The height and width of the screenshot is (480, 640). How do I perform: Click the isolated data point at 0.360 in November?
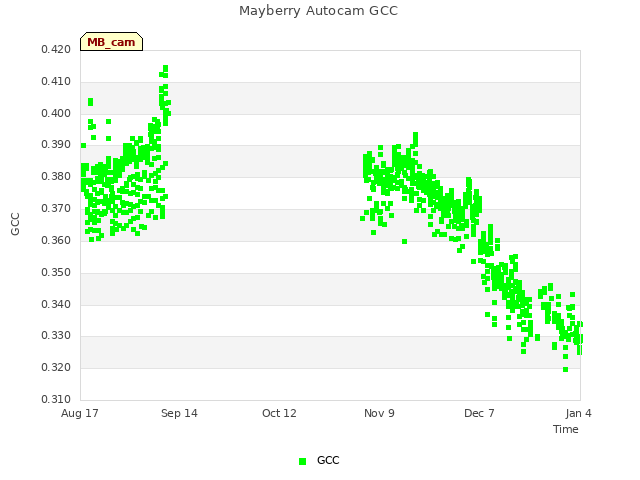[x=404, y=242]
